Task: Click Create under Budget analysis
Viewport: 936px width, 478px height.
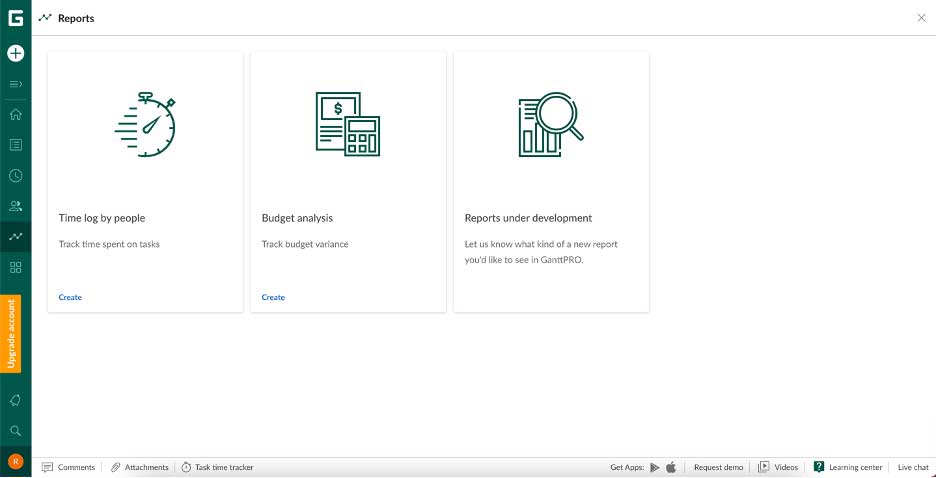Action: [273, 297]
